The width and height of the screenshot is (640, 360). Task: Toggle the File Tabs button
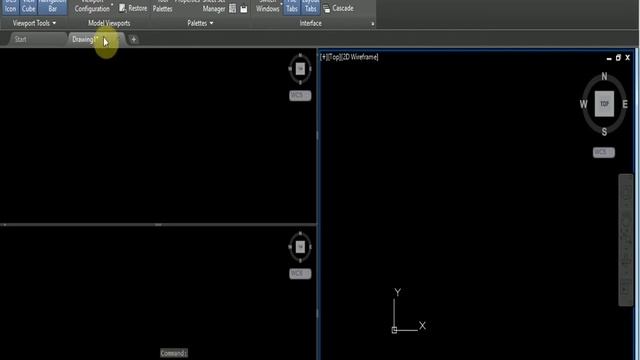(x=291, y=7)
